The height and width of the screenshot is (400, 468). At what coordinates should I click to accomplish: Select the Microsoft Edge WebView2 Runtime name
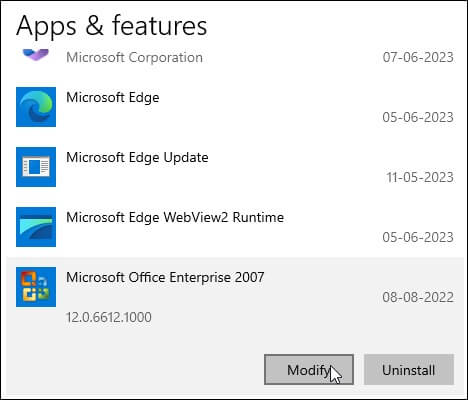pyautogui.click(x=175, y=218)
